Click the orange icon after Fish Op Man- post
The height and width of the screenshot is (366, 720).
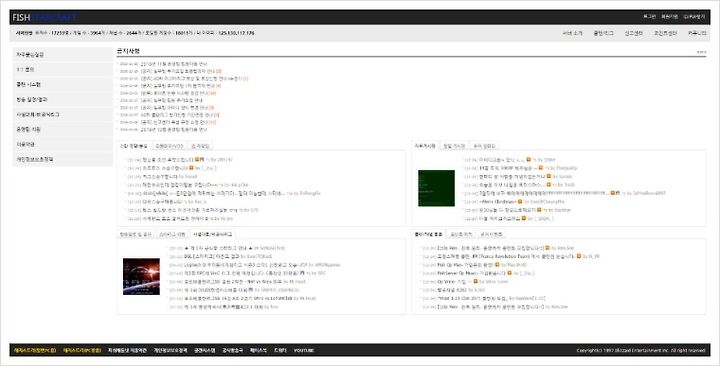[x=497, y=265]
